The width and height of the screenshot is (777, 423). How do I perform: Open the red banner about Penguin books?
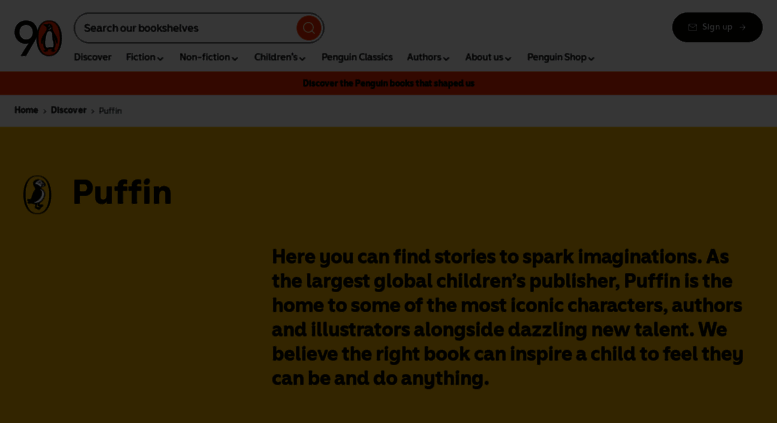pos(388,83)
